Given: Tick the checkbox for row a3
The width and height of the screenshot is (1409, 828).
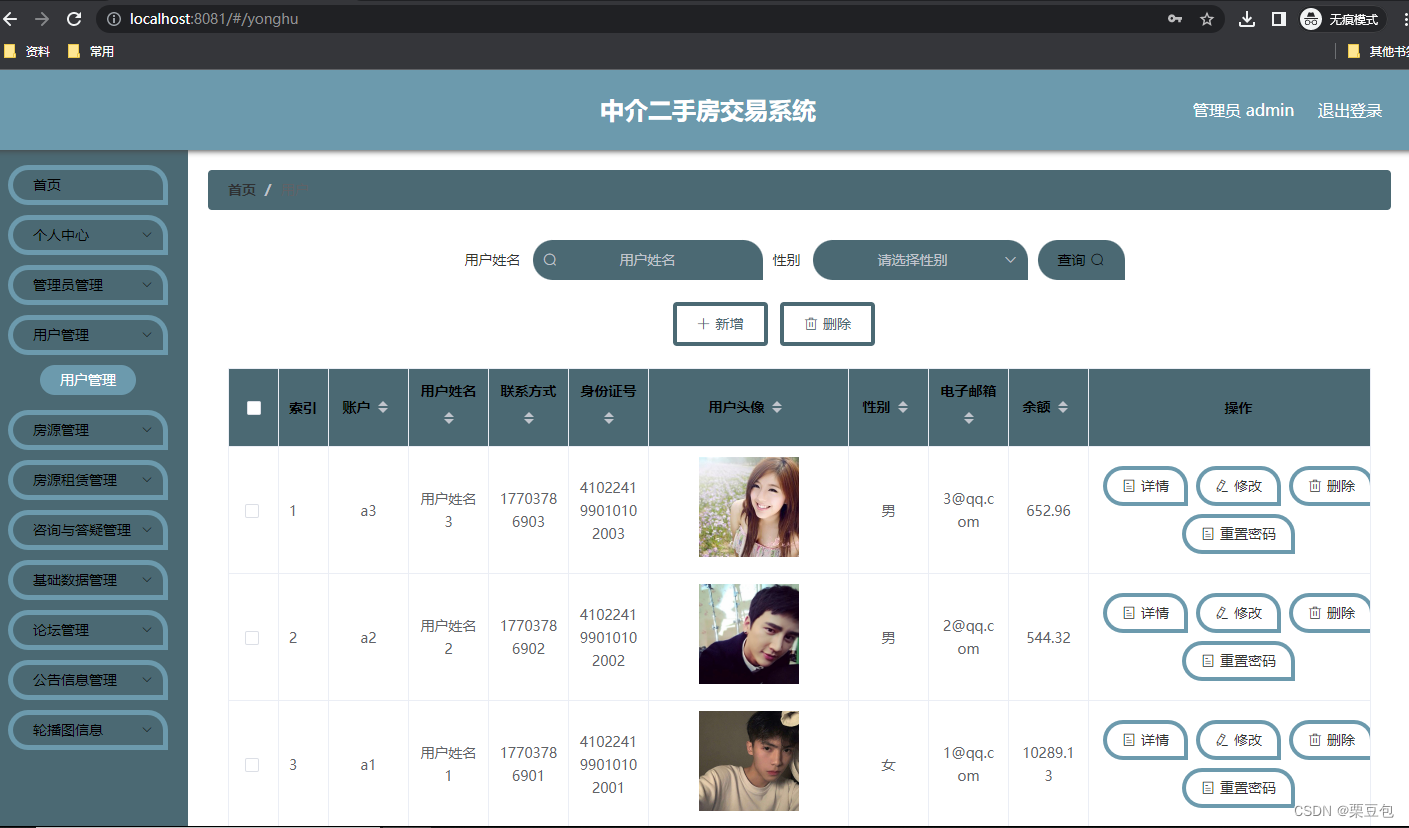Looking at the screenshot, I should (x=252, y=511).
